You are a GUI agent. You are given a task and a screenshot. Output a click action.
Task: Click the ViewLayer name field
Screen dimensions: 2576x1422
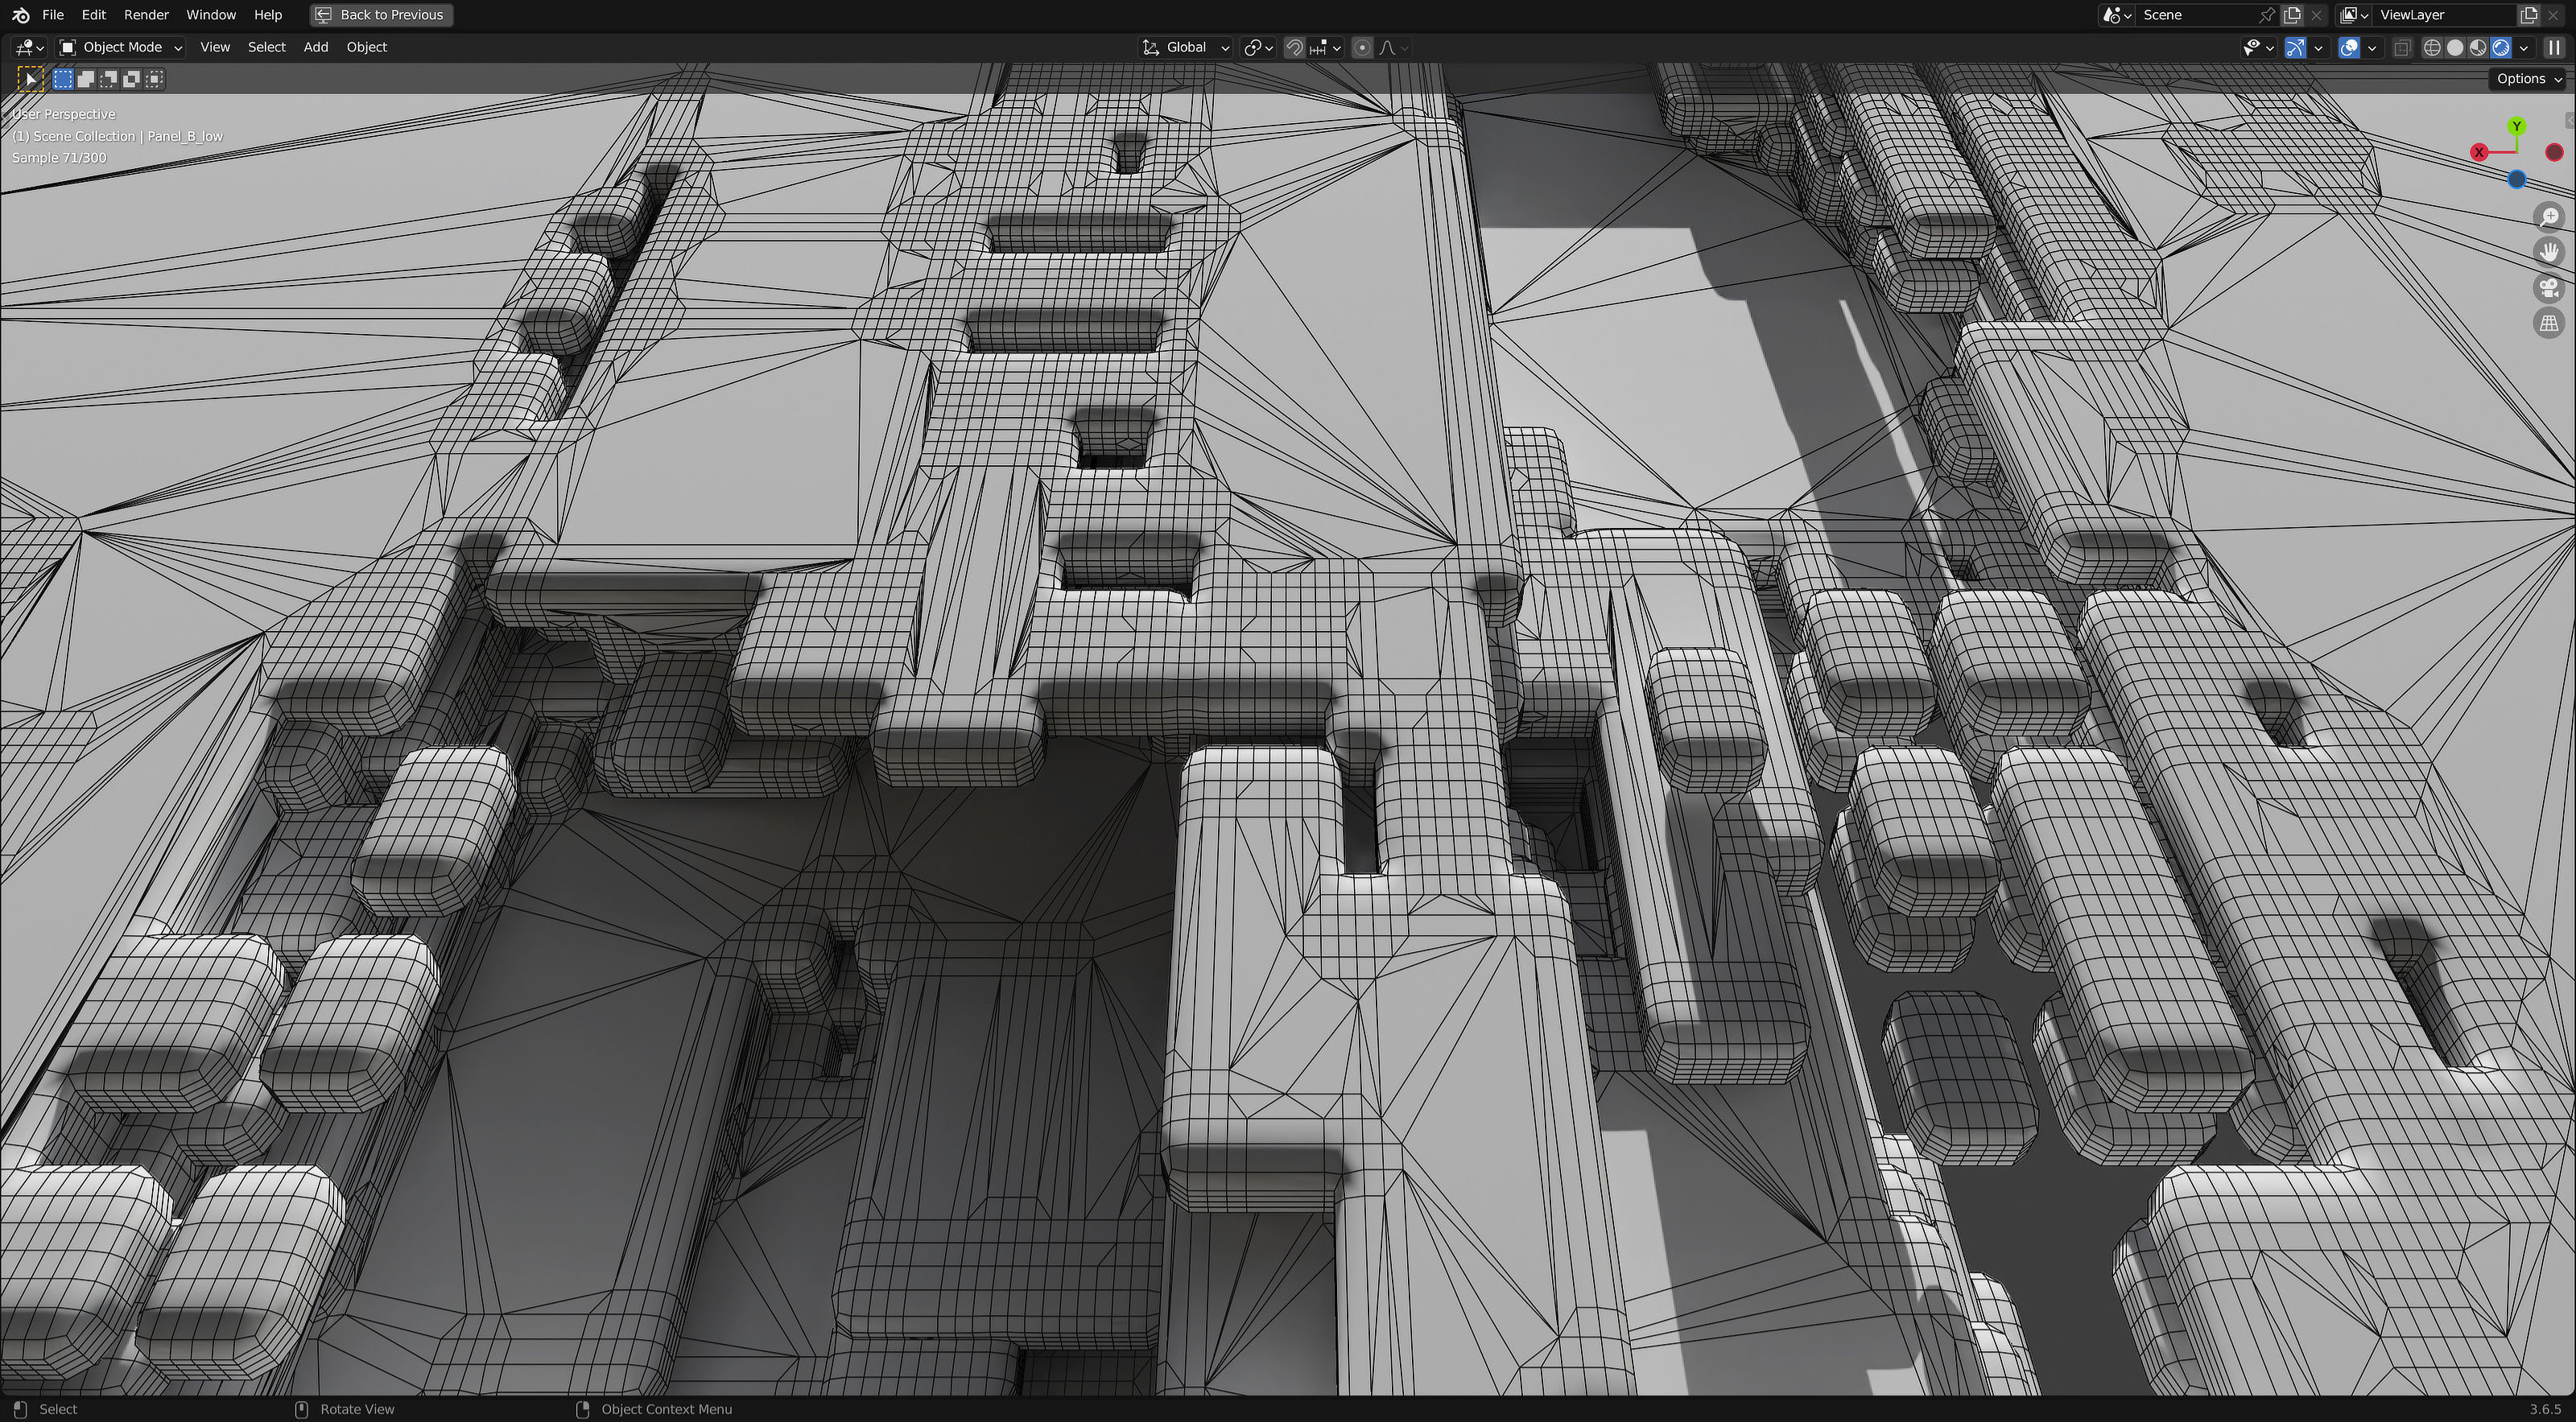click(x=2445, y=15)
